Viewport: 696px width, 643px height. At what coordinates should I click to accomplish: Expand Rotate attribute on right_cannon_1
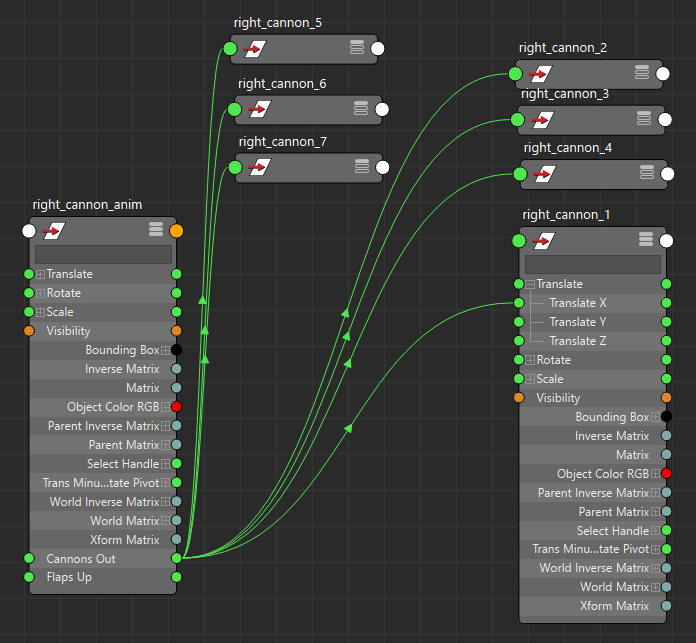tap(530, 360)
